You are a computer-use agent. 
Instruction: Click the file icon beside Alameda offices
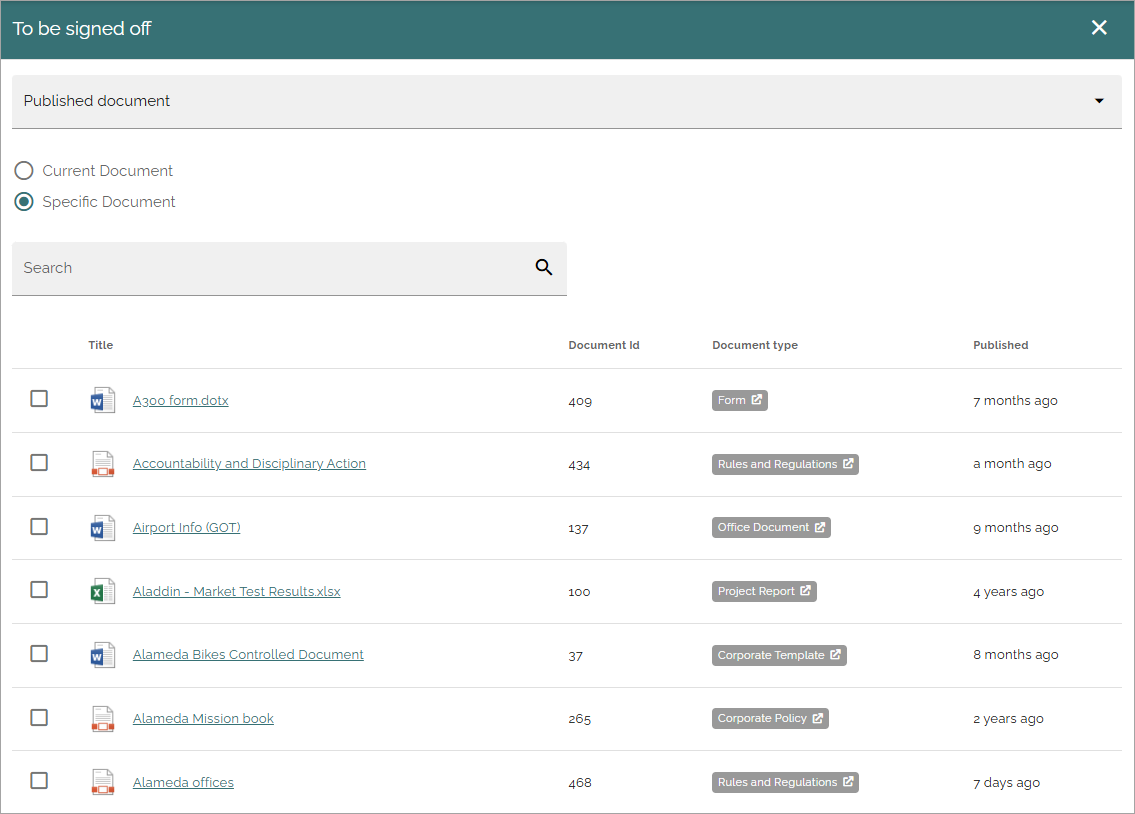pos(103,782)
